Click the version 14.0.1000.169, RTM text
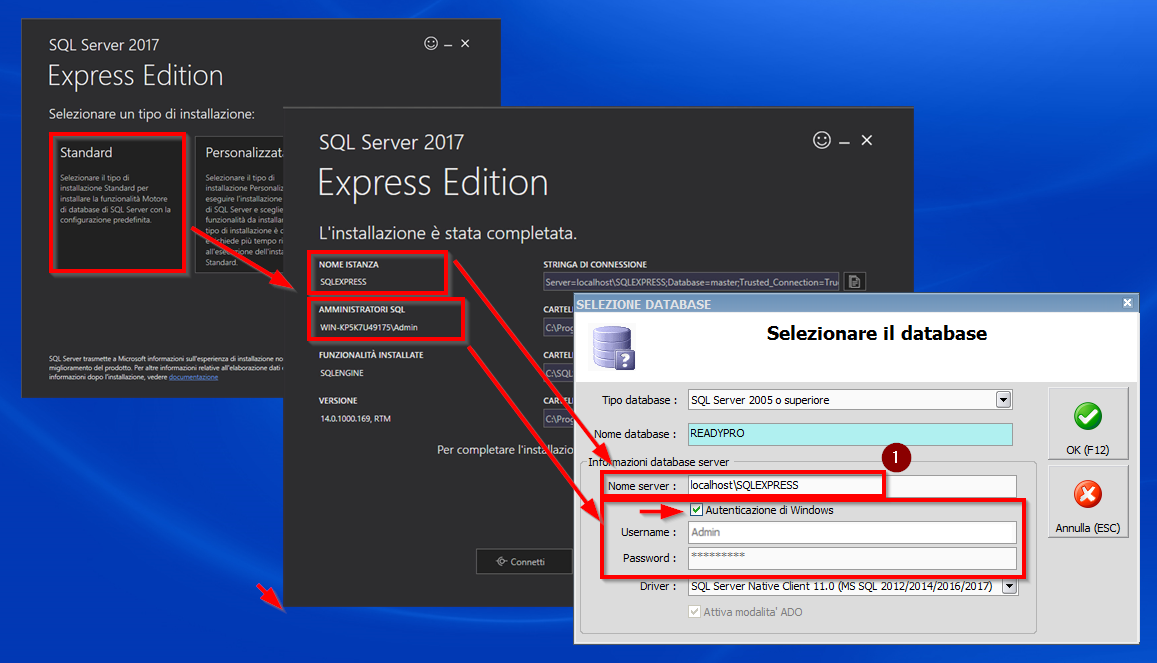 tap(355, 418)
